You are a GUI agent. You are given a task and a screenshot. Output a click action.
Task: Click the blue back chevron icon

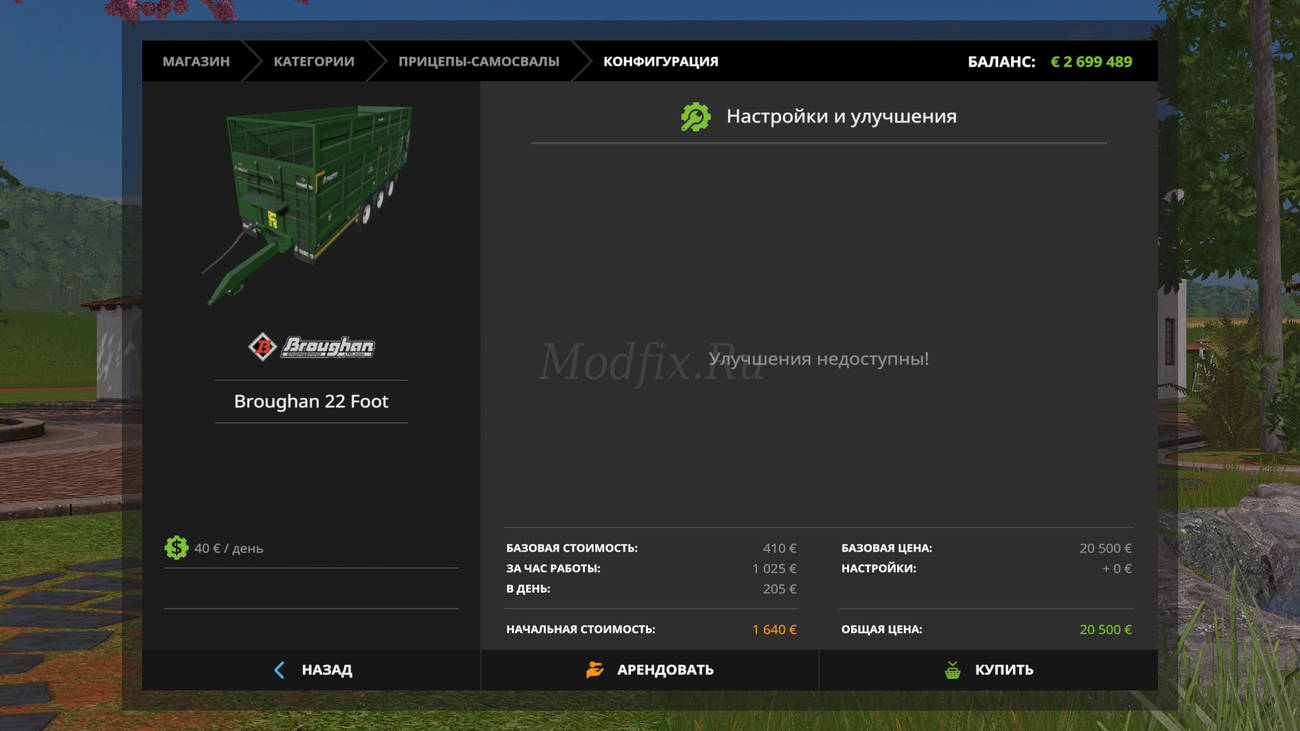coord(279,670)
